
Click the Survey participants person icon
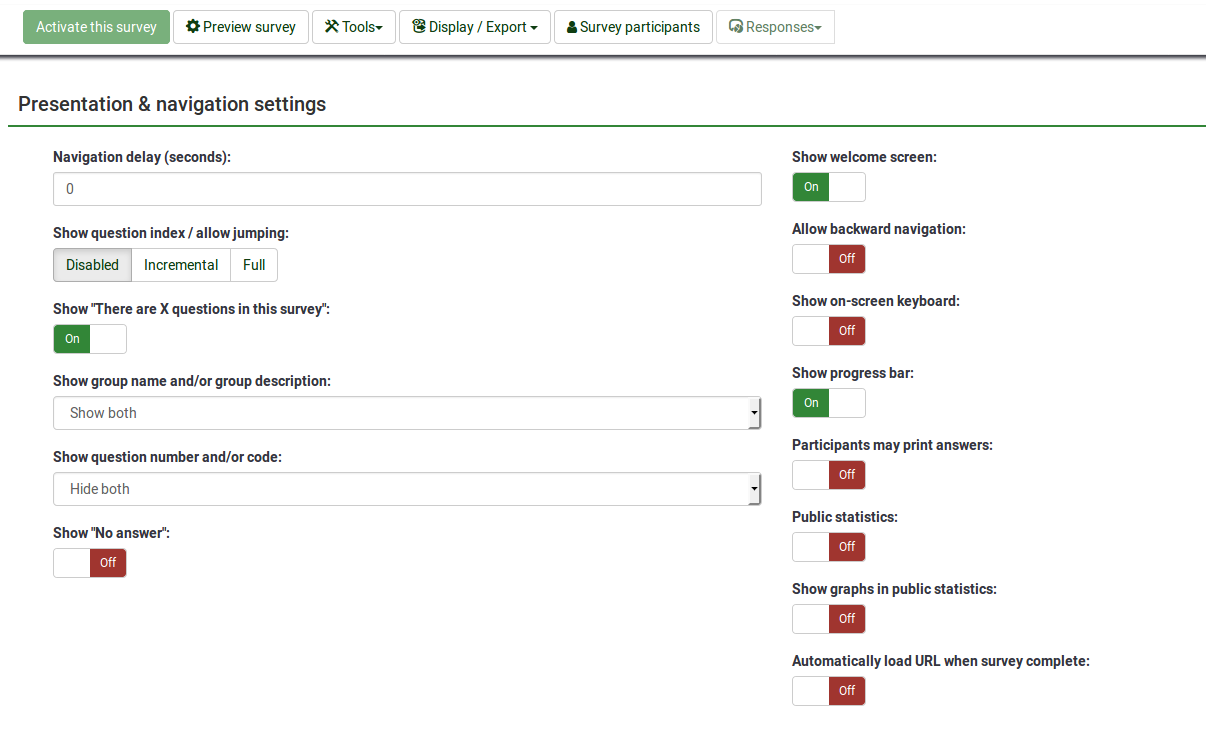(x=572, y=27)
